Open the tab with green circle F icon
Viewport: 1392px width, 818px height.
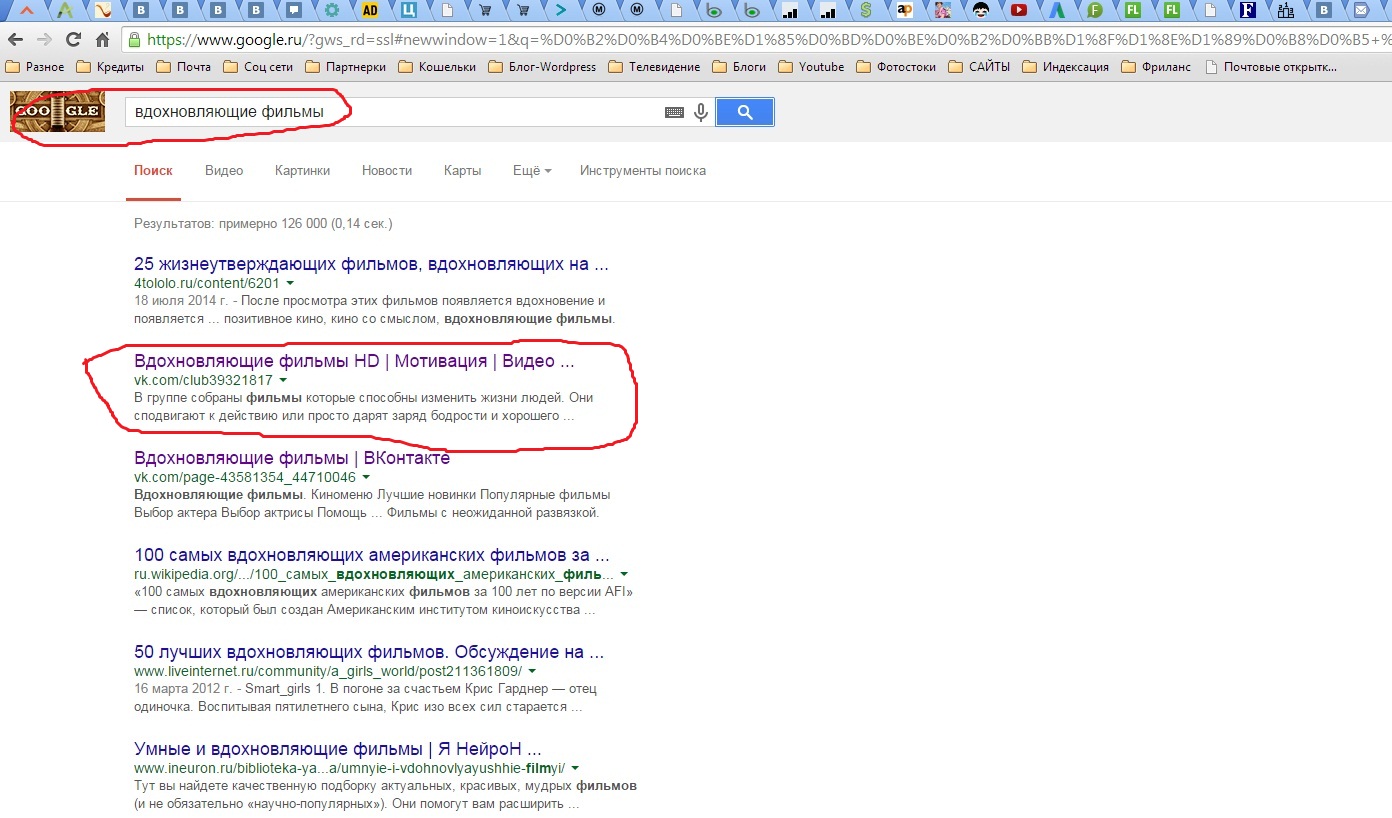[x=1095, y=11]
